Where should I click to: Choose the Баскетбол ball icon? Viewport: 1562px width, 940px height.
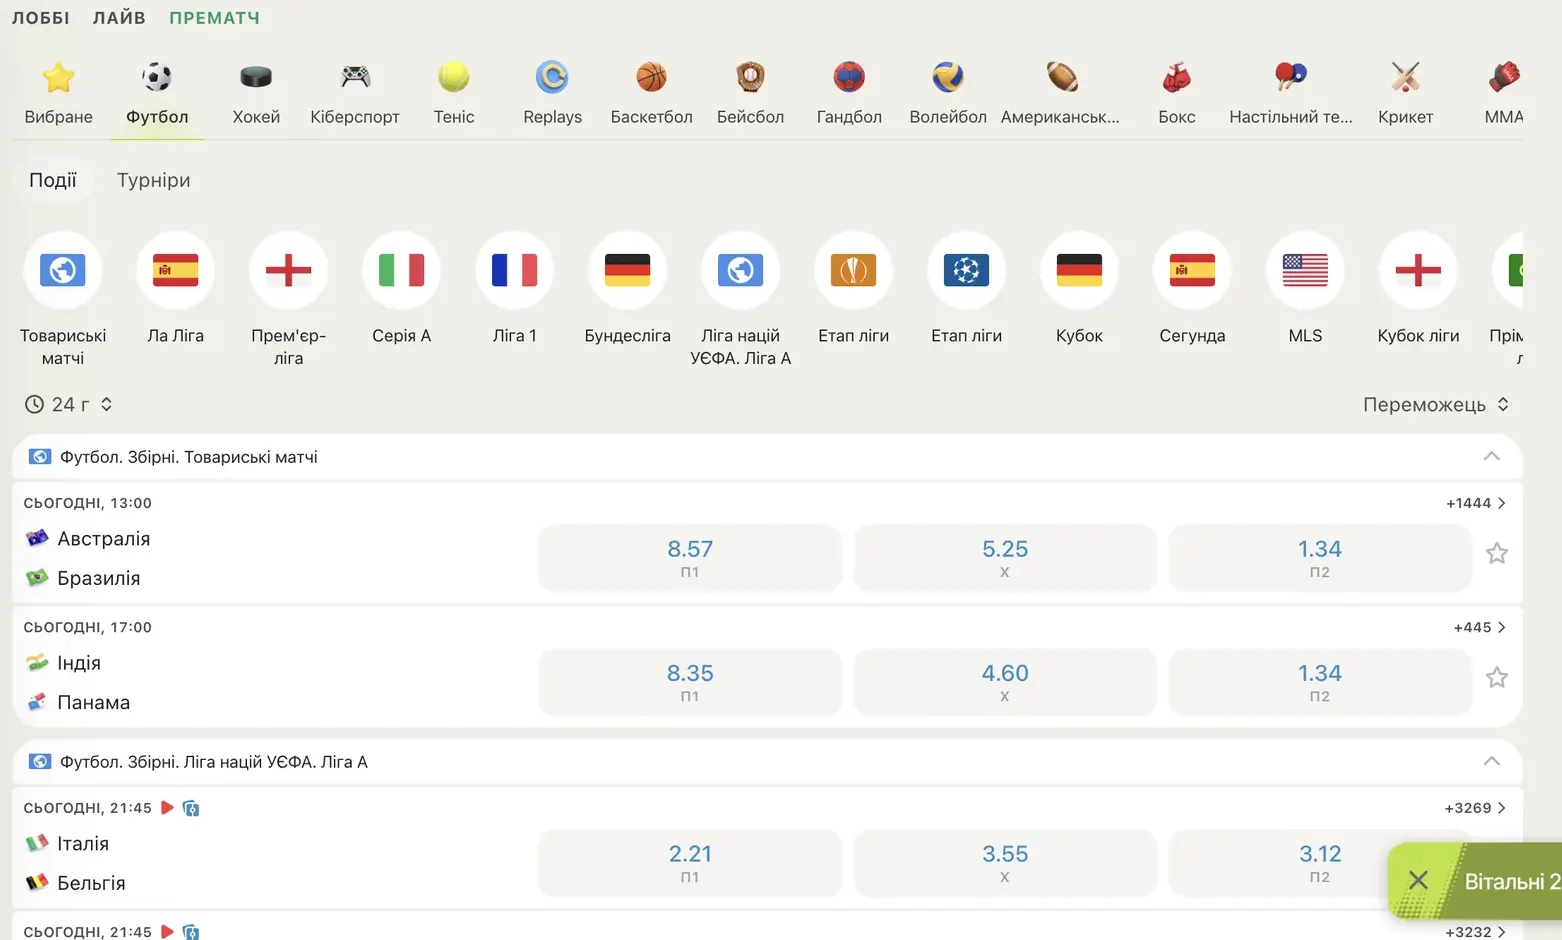(651, 77)
